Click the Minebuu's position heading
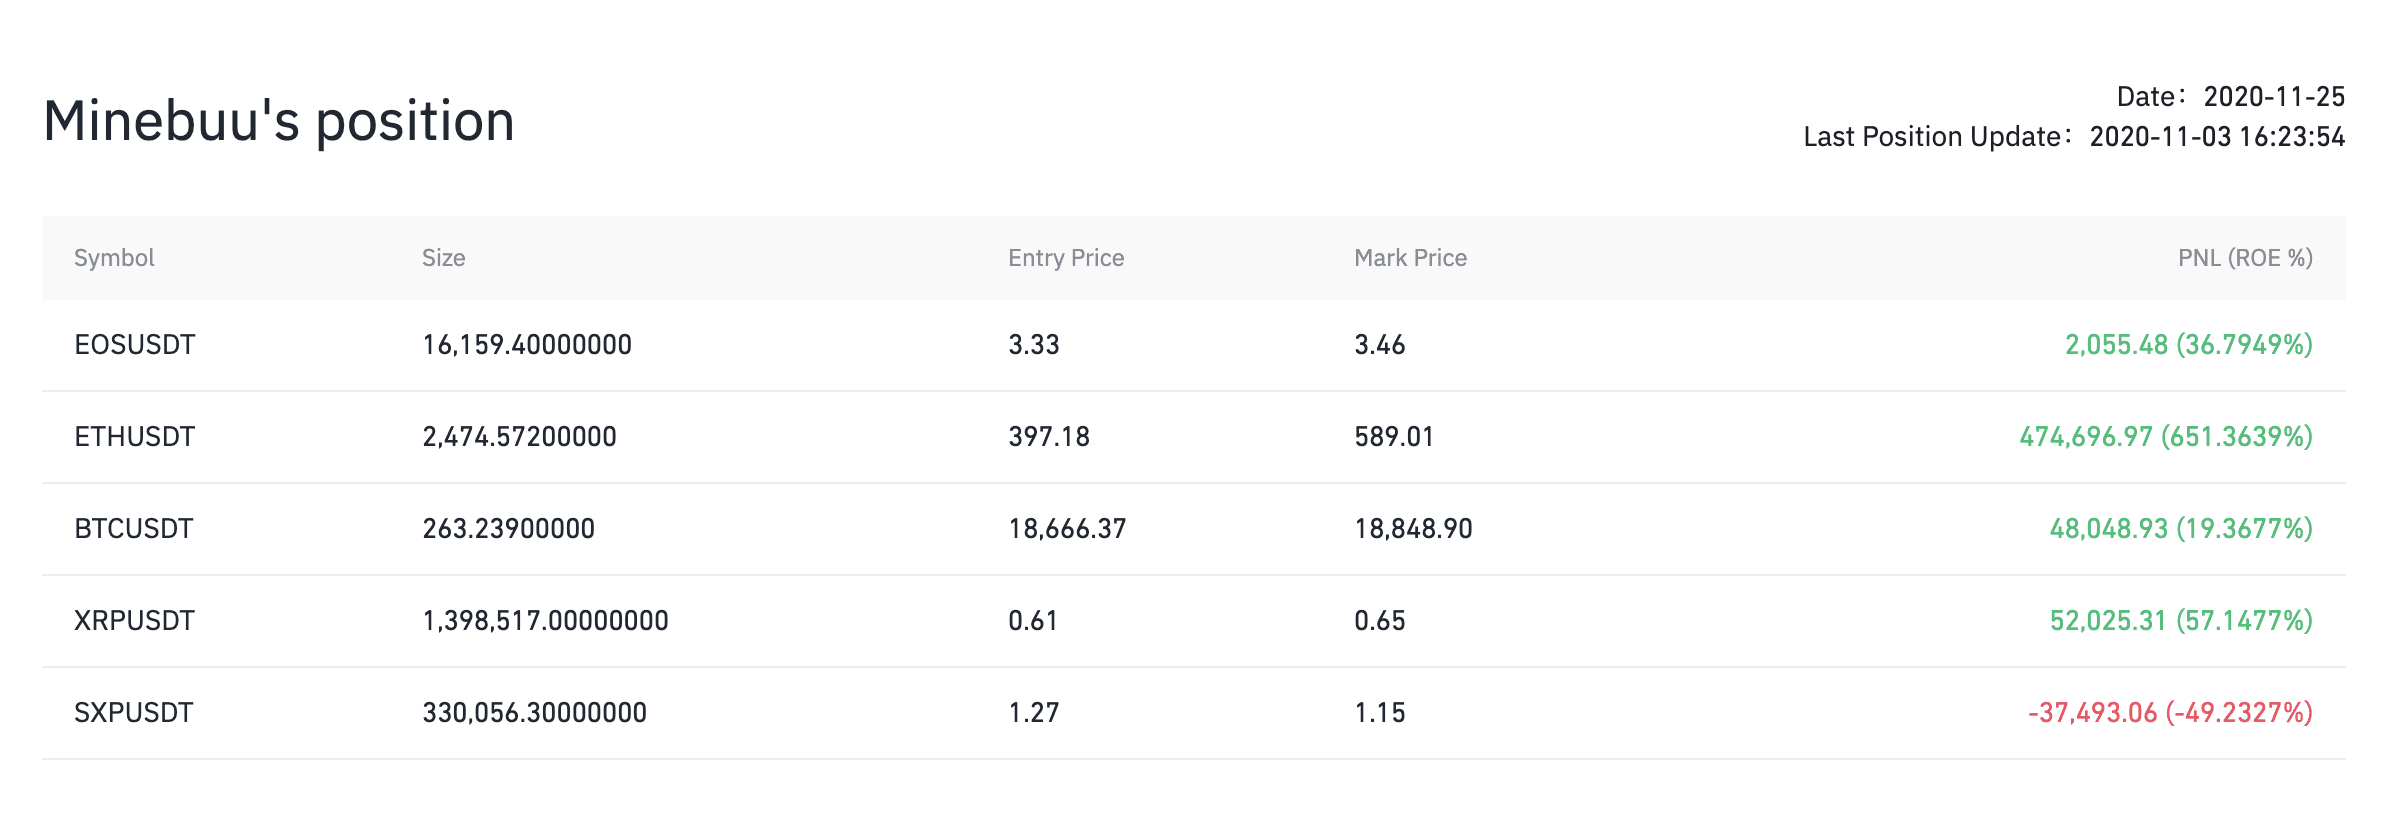The width and height of the screenshot is (2390, 822). coord(279,121)
